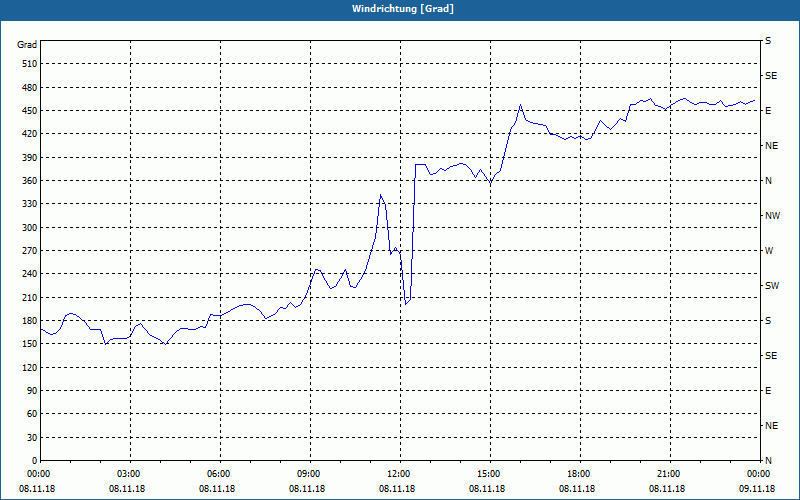Click the SW compass label
This screenshot has height=500, width=800.
click(772, 286)
